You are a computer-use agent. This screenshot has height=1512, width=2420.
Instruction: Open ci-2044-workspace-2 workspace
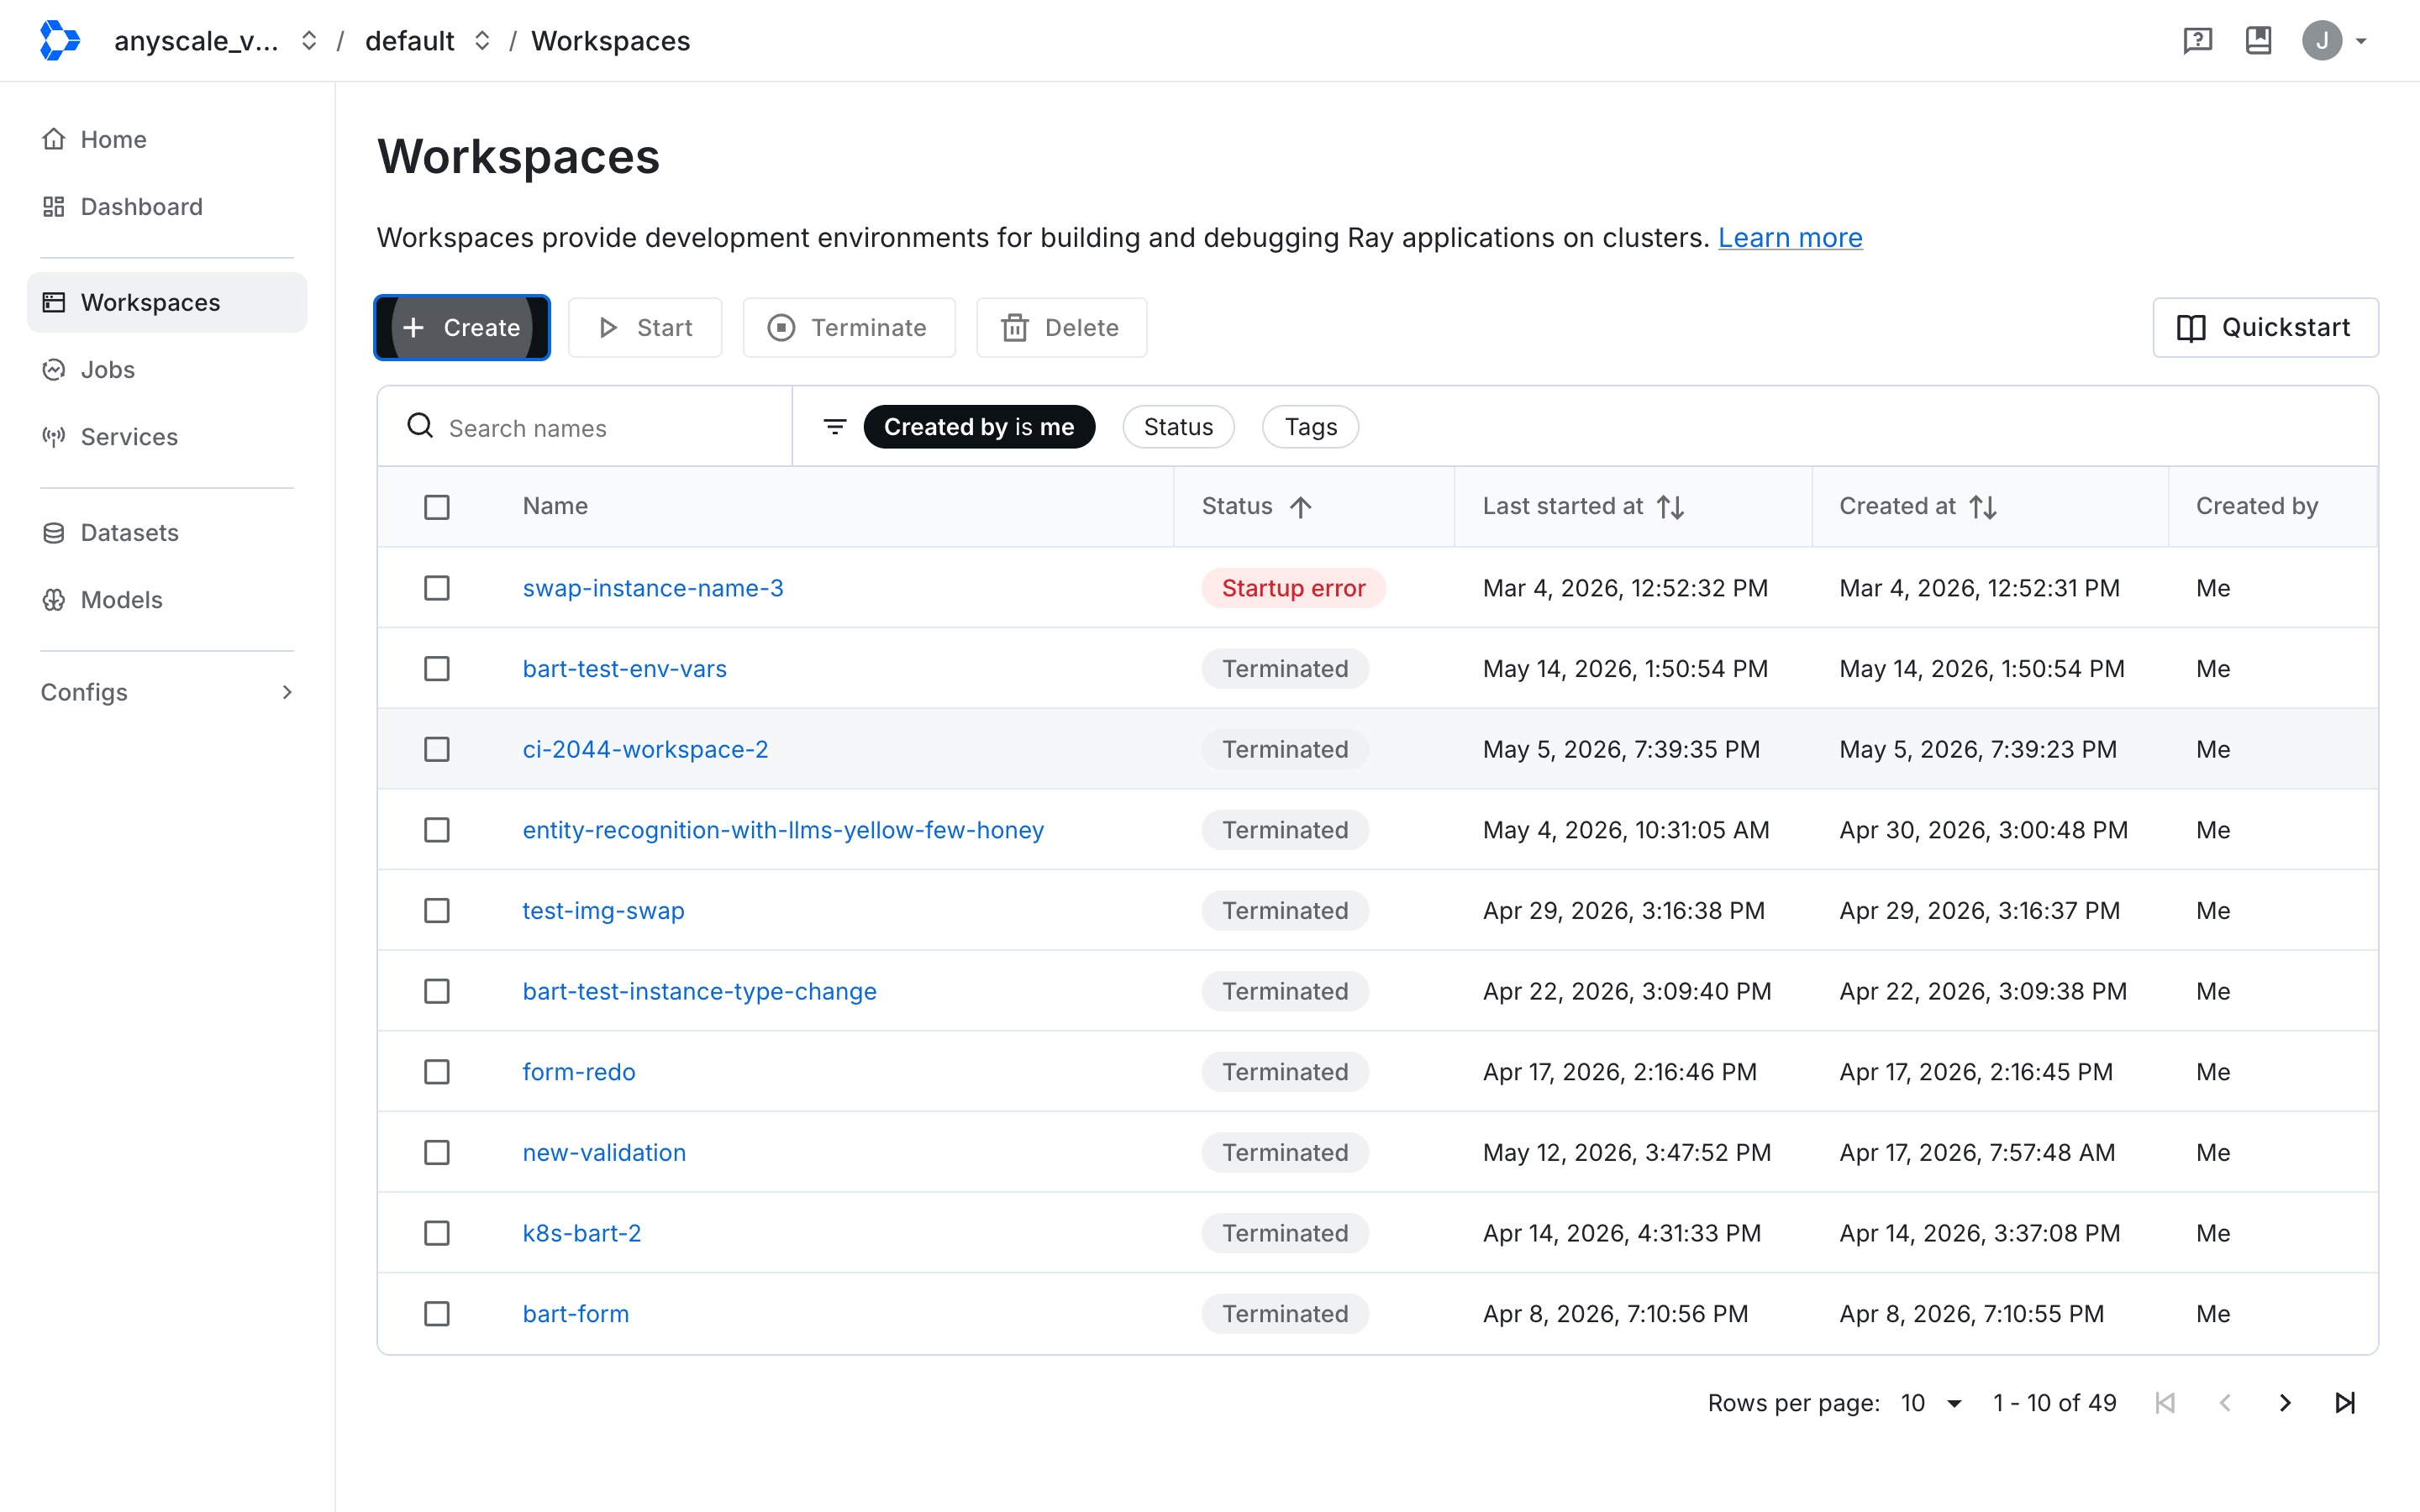pyautogui.click(x=645, y=749)
